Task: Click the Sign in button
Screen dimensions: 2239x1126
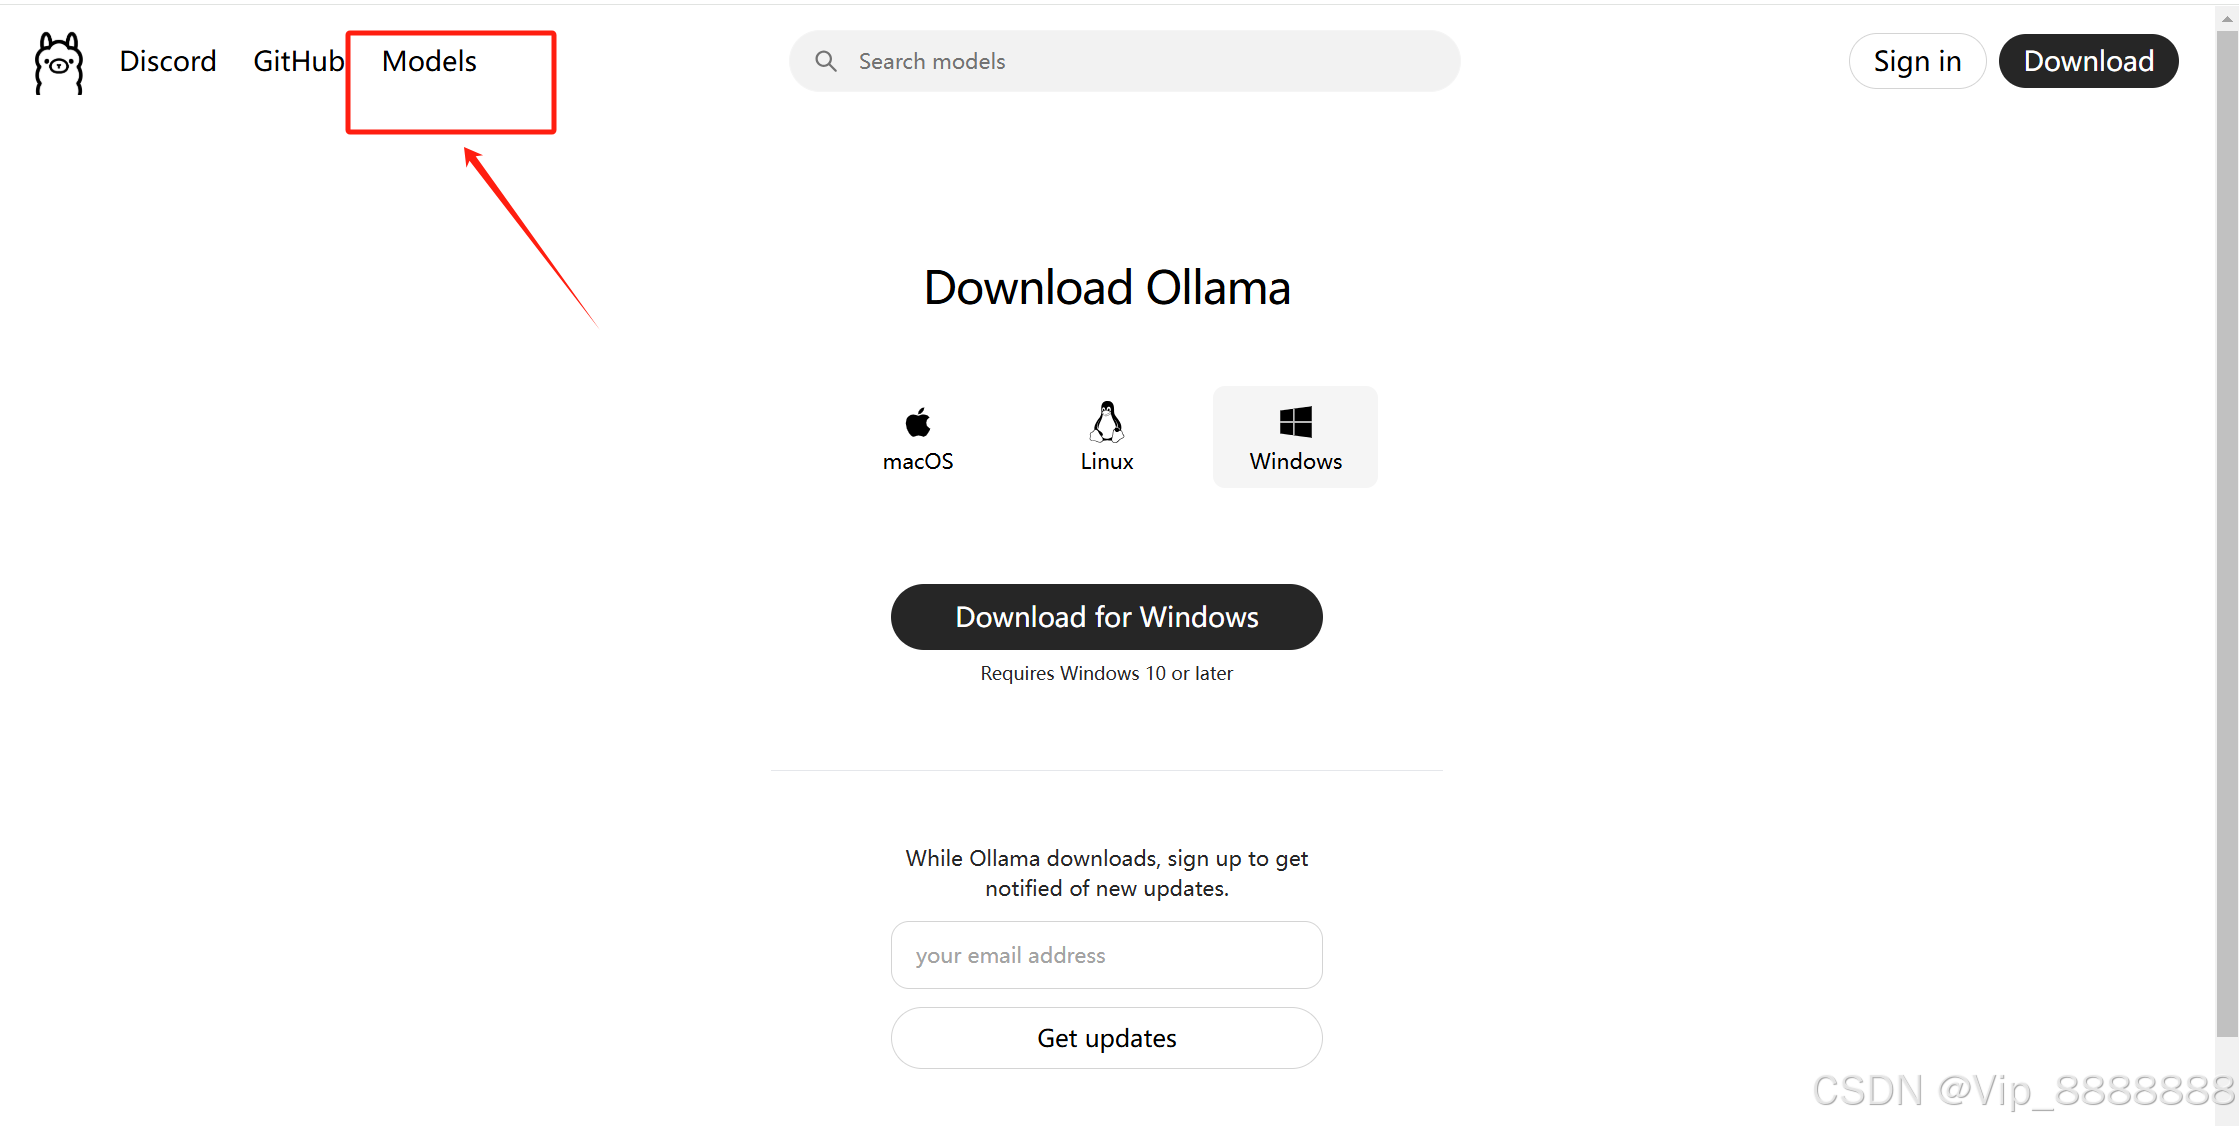Action: coord(1917,61)
